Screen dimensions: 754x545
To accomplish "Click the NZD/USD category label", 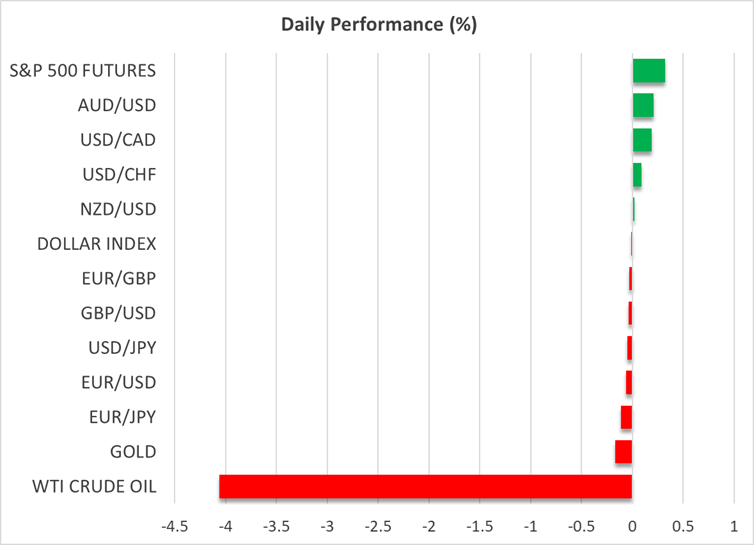I will click(116, 209).
